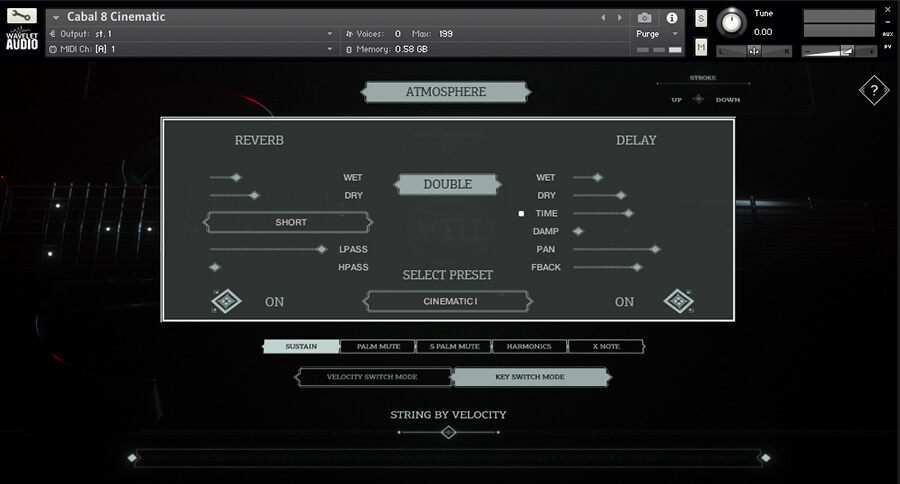Select previous preset left of CINEMATIC I

[x=366, y=301]
